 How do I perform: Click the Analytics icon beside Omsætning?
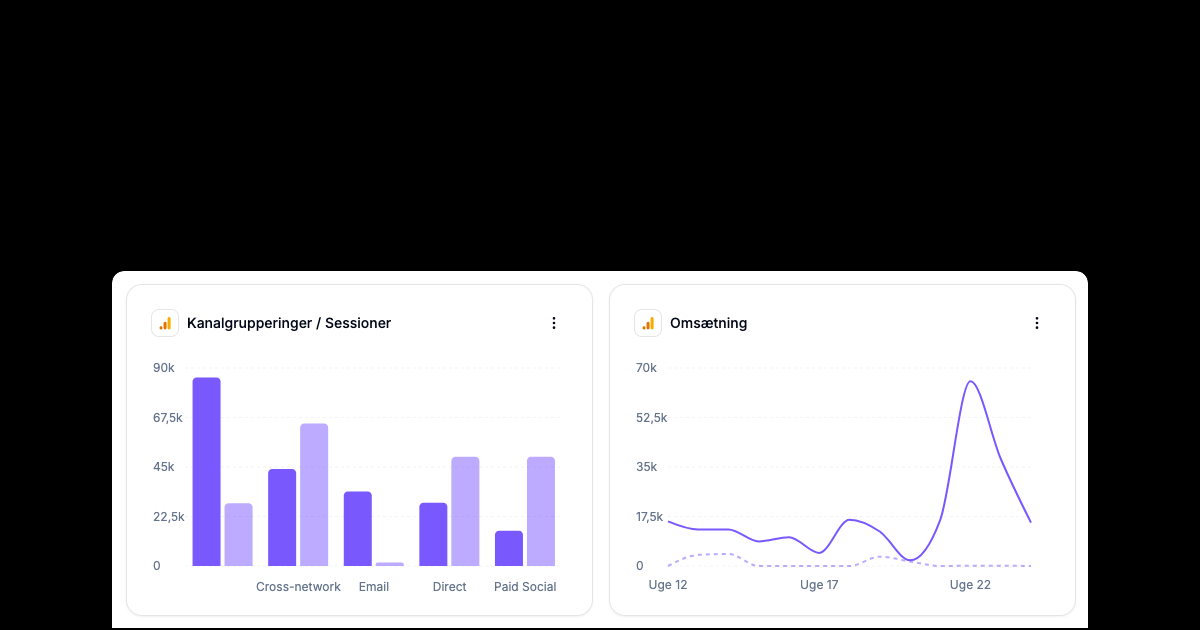click(648, 323)
